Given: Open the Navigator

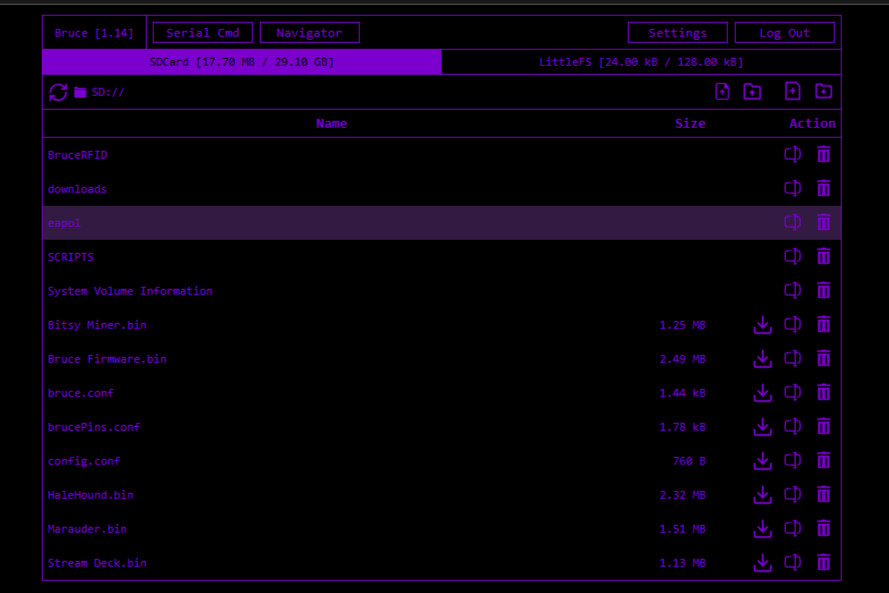Looking at the screenshot, I should click(x=310, y=33).
